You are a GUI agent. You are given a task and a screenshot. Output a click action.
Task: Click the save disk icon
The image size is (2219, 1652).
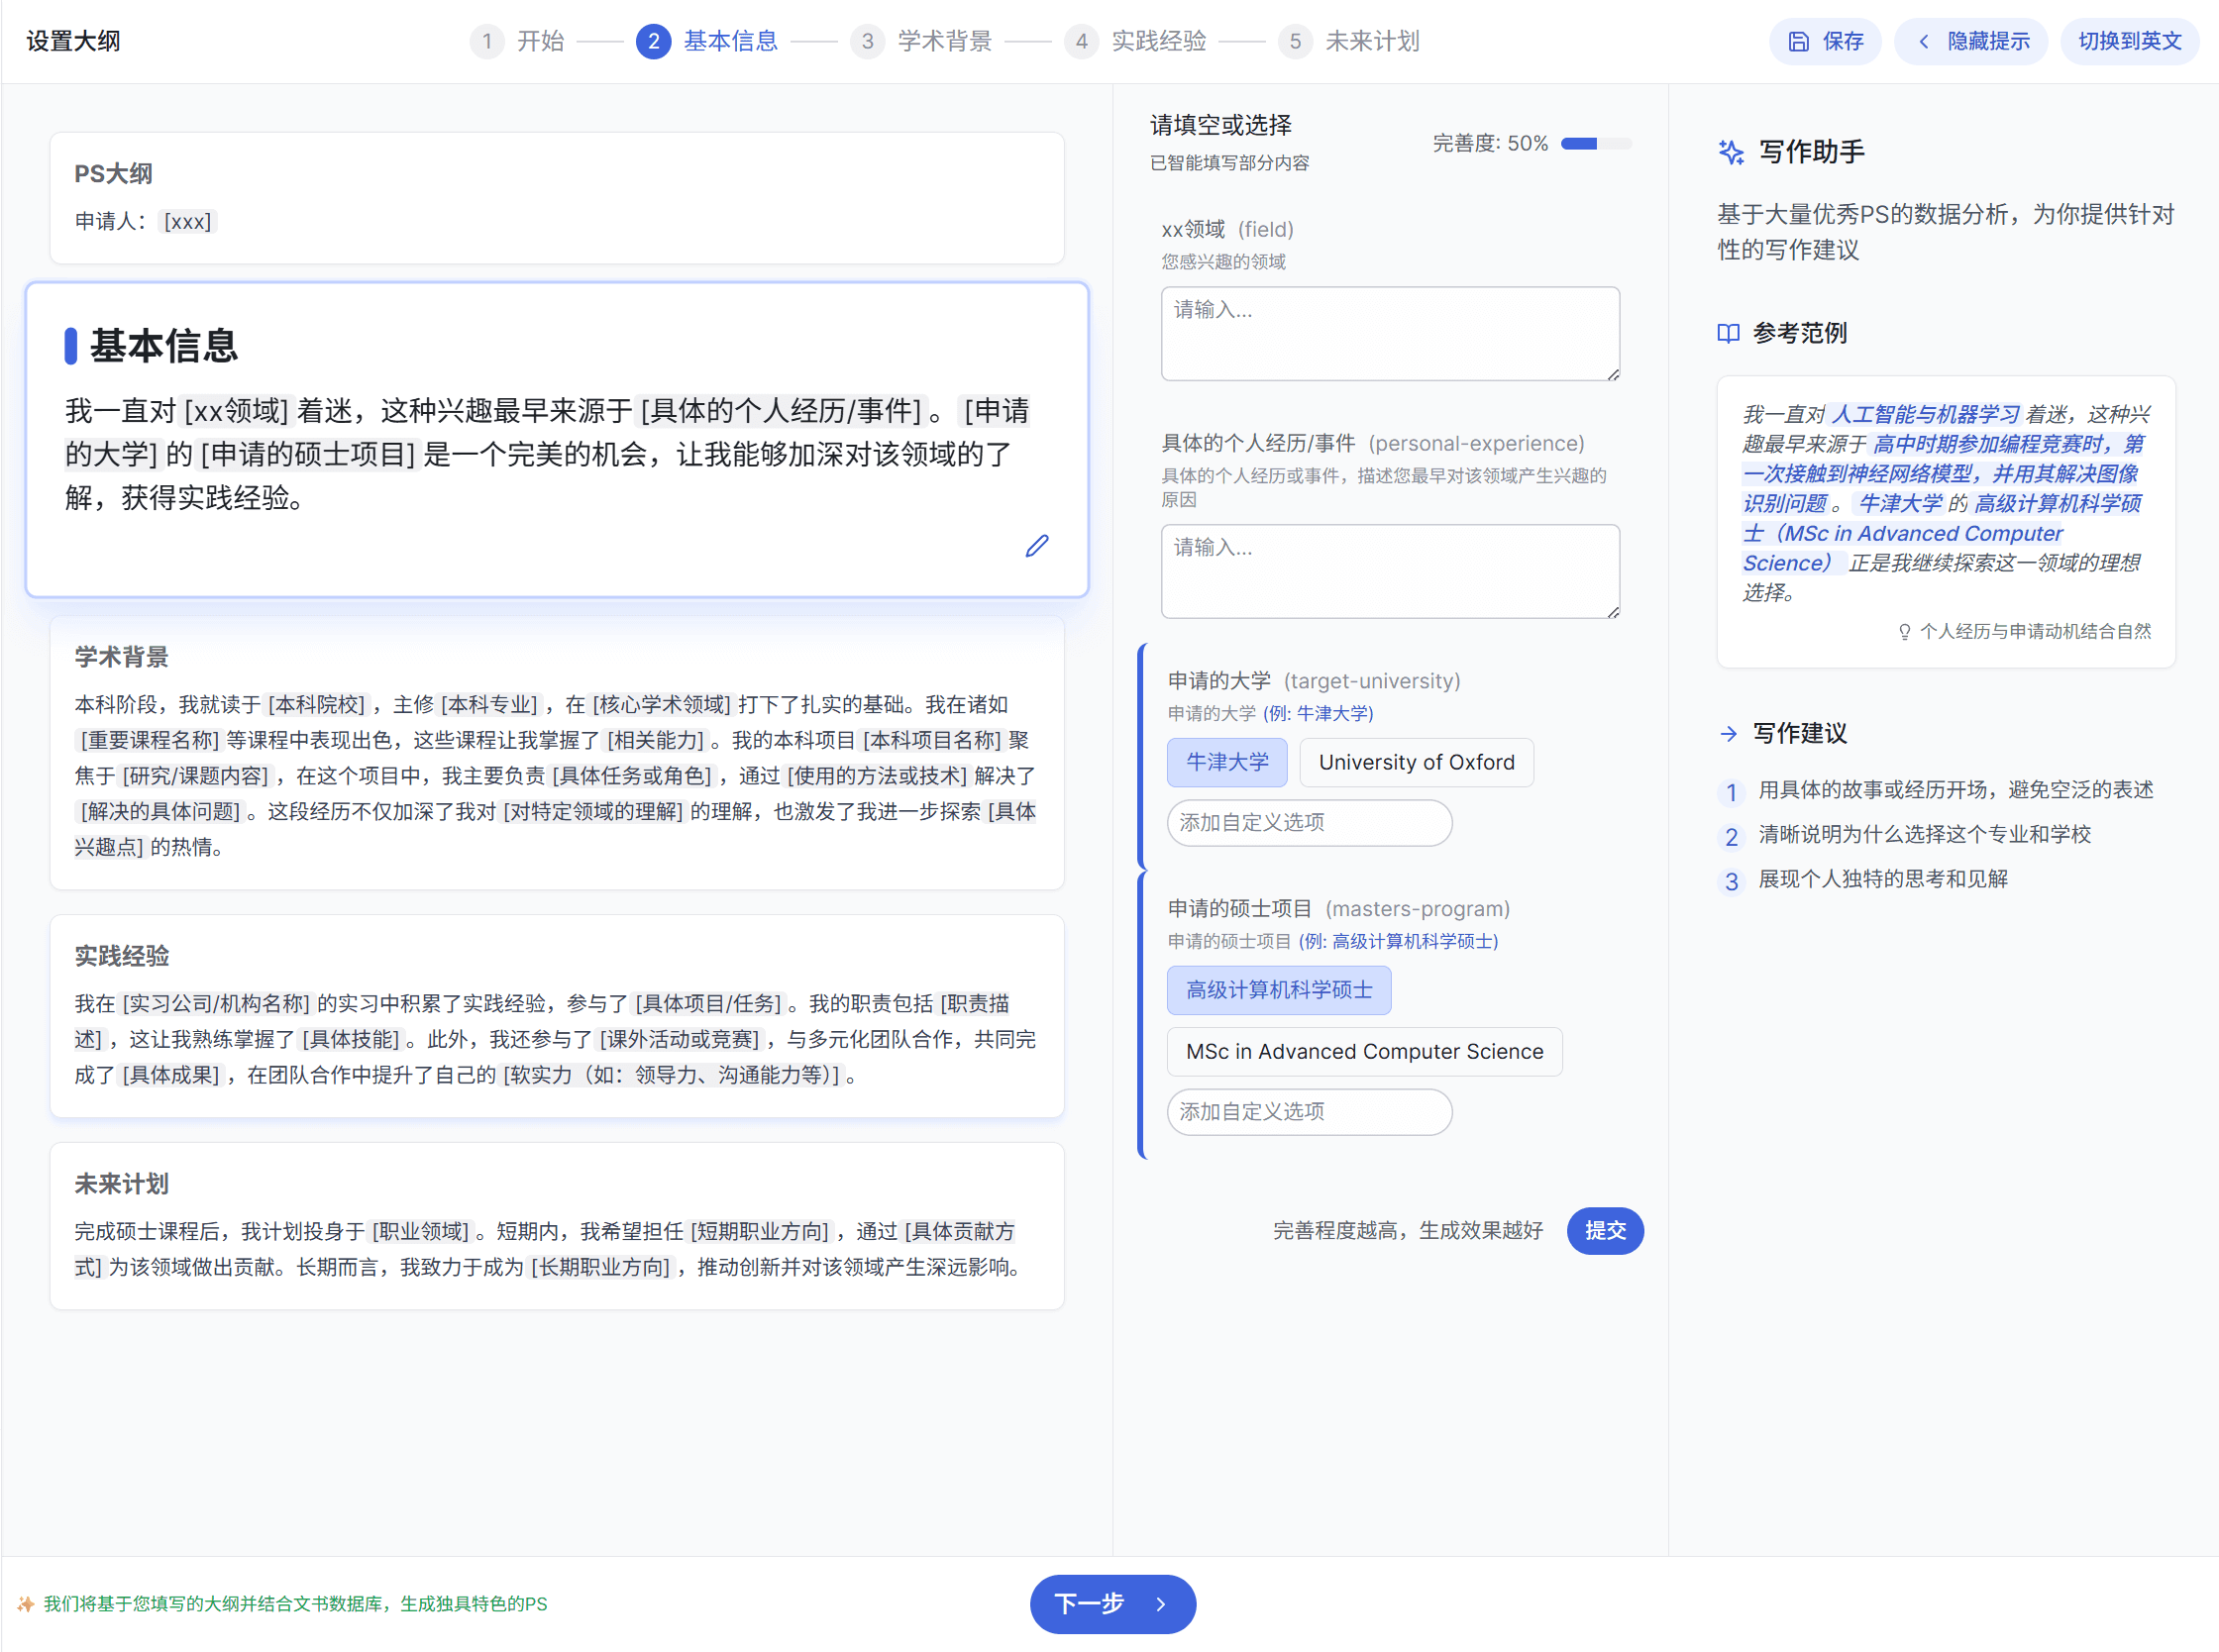[x=1798, y=41]
